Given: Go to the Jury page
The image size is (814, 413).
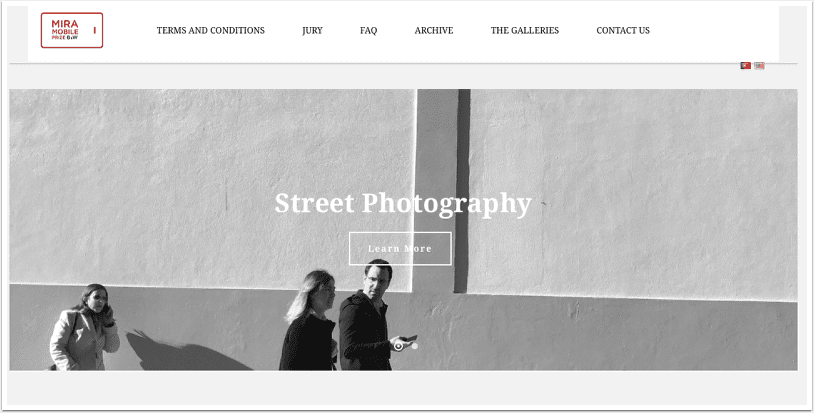Looking at the screenshot, I should (x=313, y=31).
